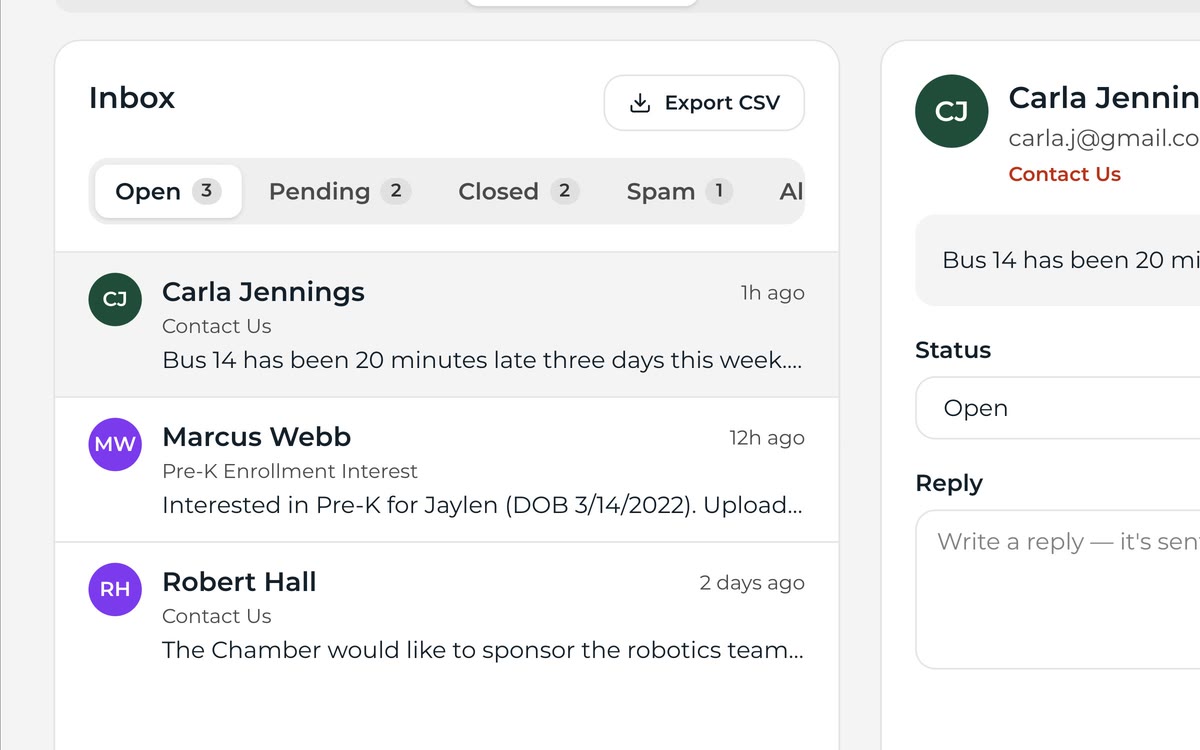
Task: Click Marcus Webb's MW avatar
Action: pyautogui.click(x=115, y=444)
